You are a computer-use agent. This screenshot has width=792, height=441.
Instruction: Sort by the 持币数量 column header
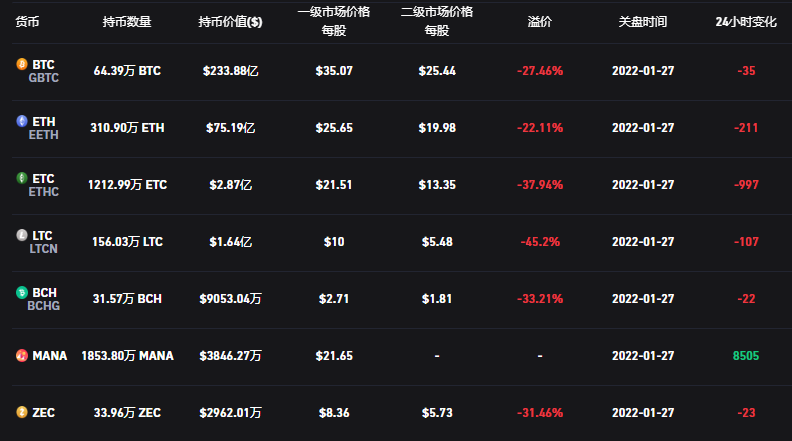tap(127, 21)
